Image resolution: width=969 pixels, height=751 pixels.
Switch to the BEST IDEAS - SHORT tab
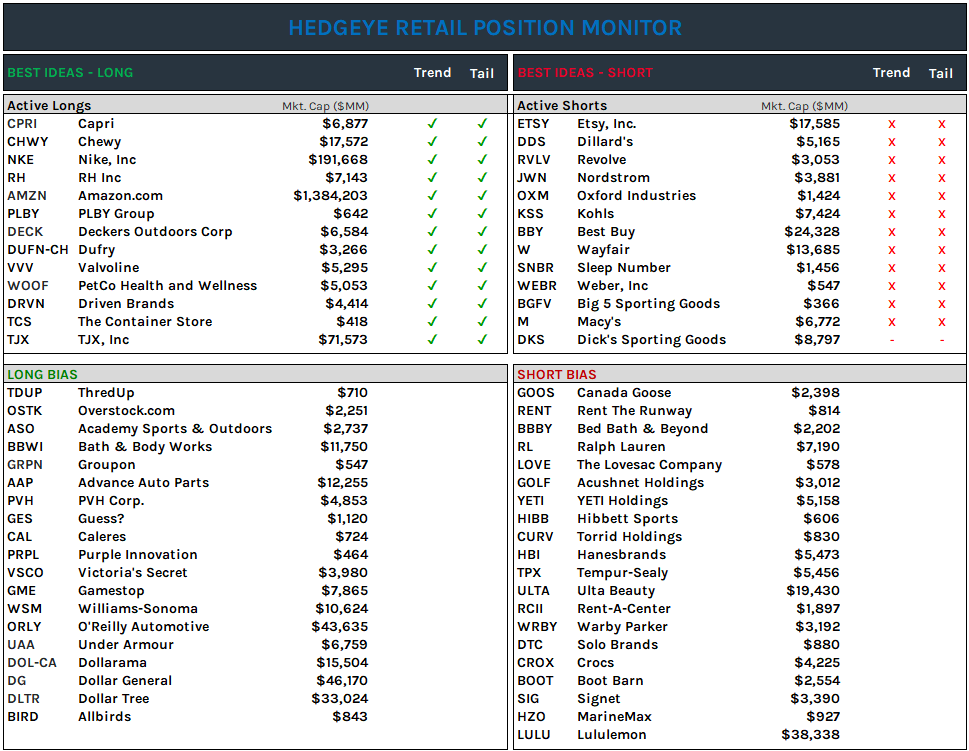(x=585, y=72)
